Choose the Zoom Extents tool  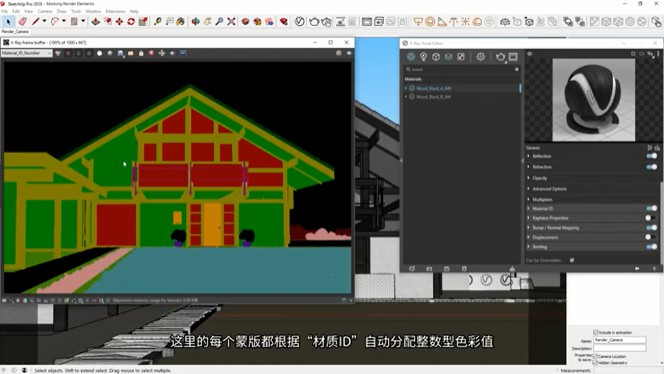coord(231,21)
